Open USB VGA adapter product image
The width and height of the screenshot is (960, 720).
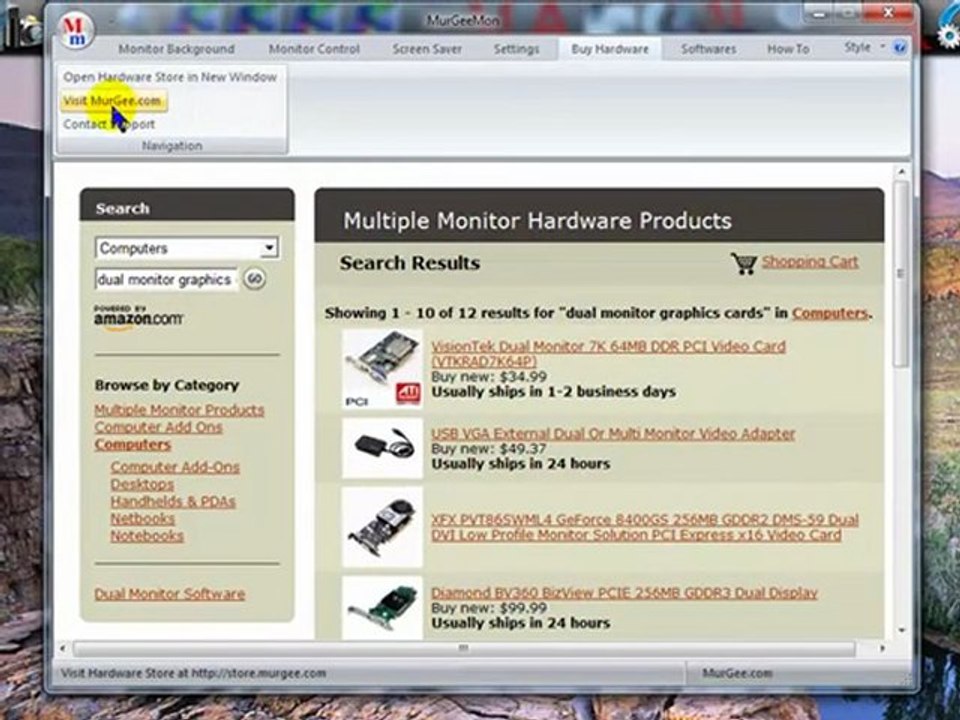[383, 448]
